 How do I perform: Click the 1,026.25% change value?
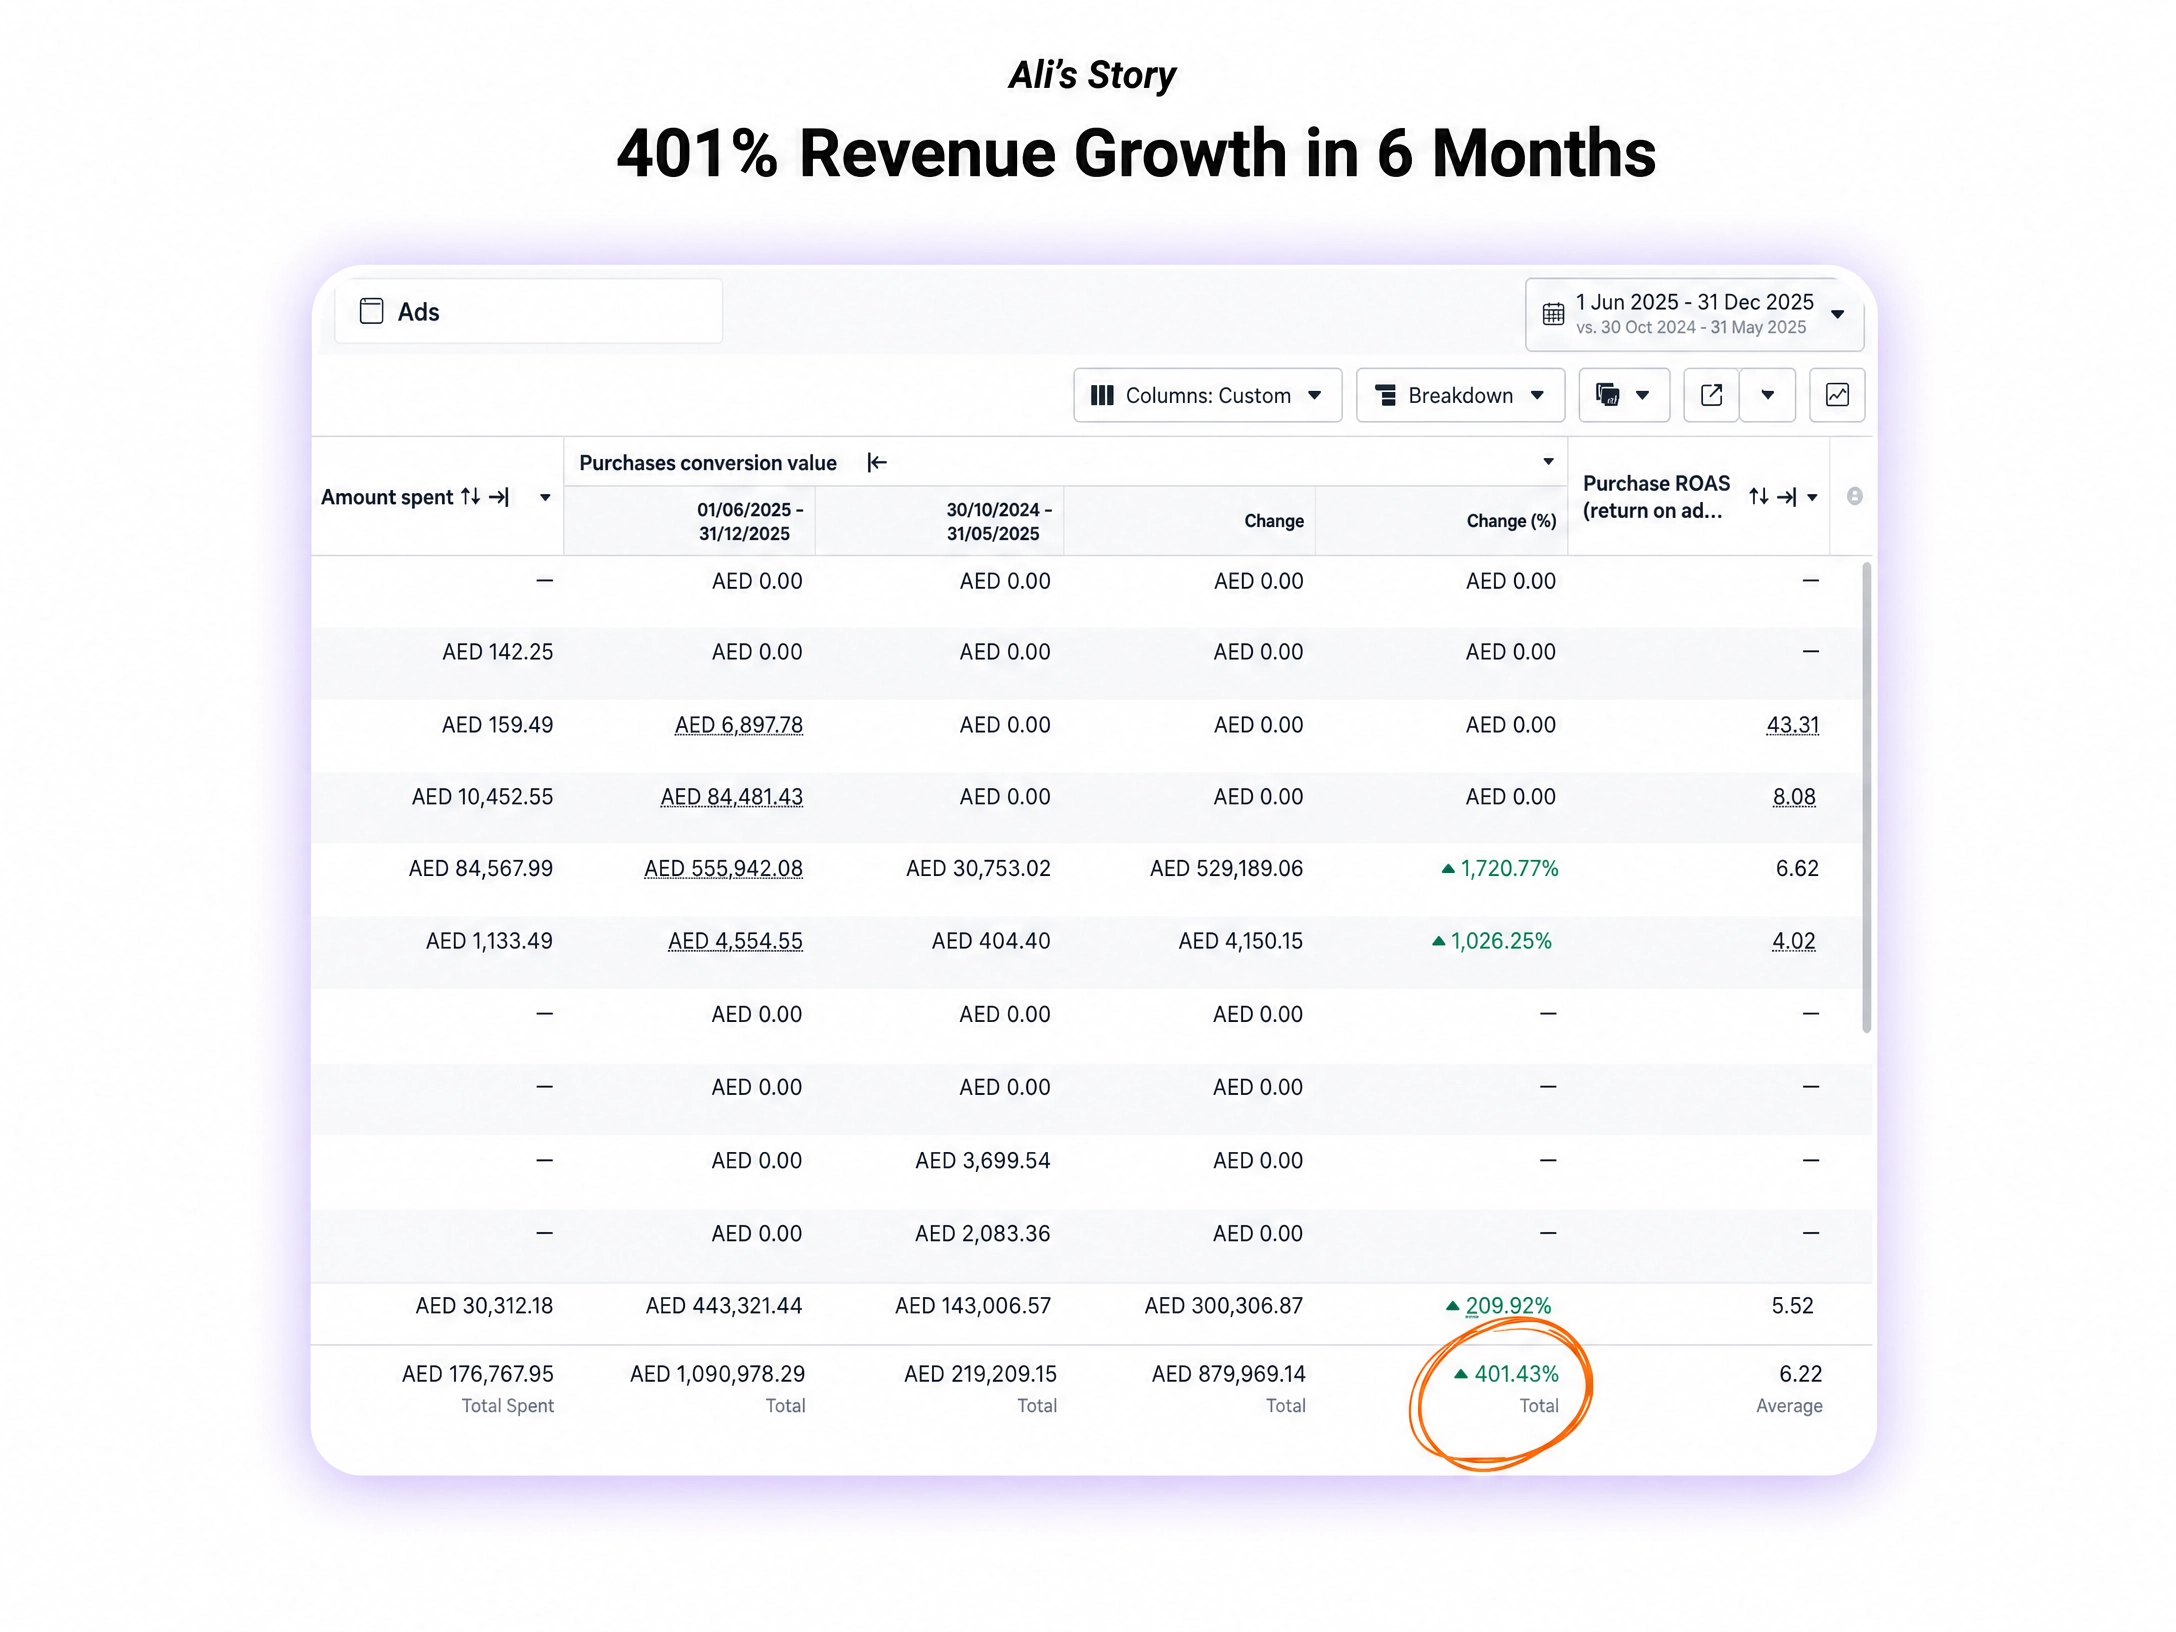click(x=1501, y=941)
